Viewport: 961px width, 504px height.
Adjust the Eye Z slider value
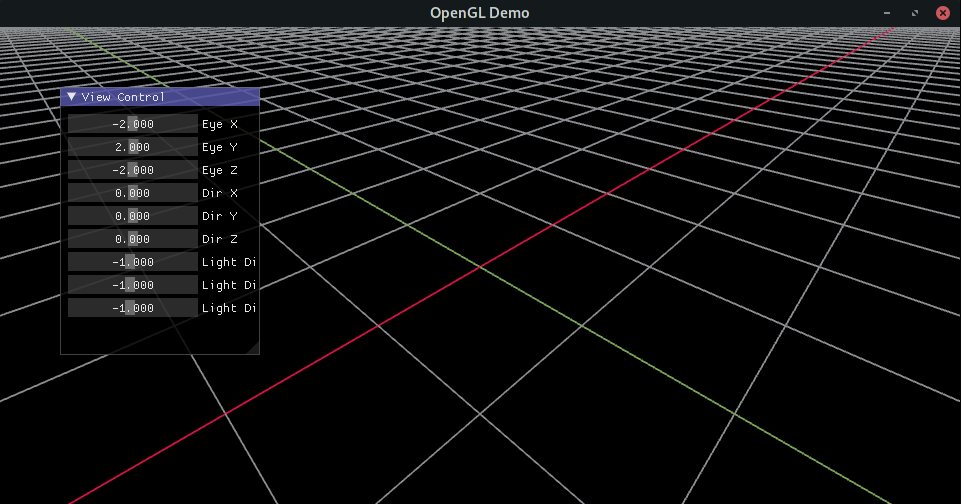tap(133, 170)
